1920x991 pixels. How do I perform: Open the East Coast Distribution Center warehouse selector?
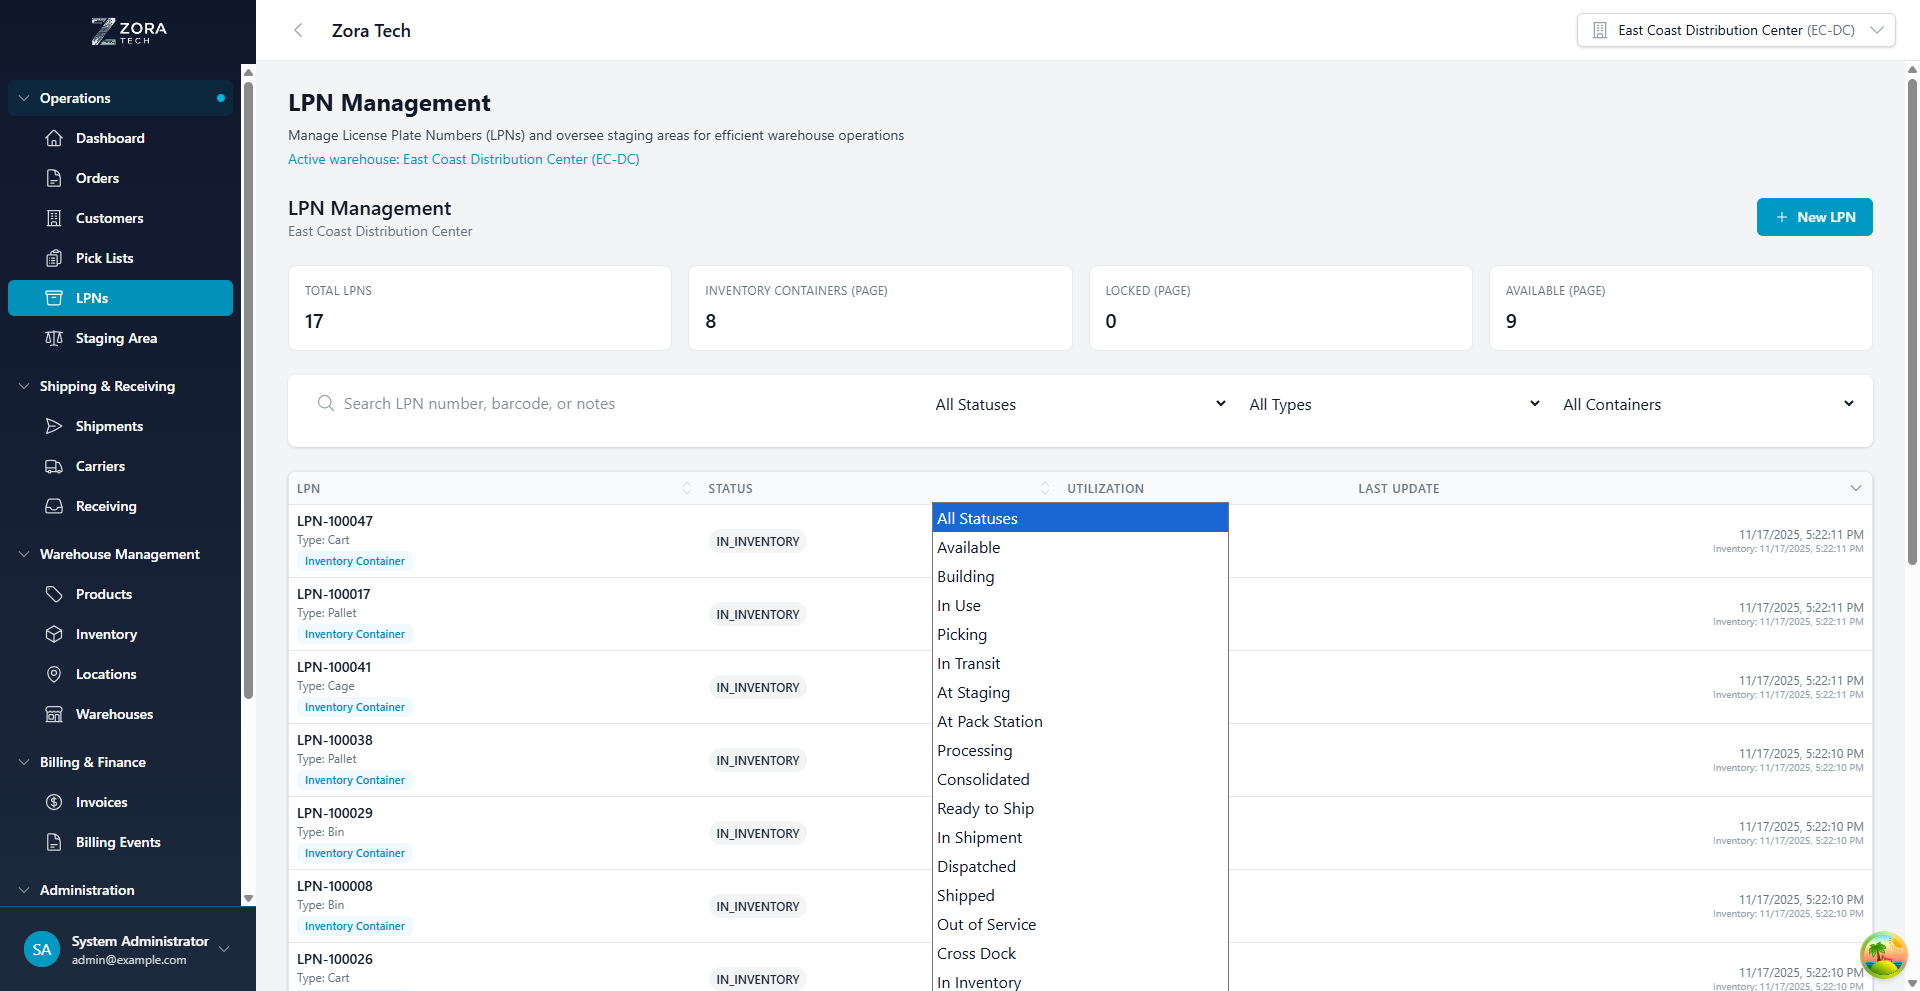click(x=1735, y=30)
